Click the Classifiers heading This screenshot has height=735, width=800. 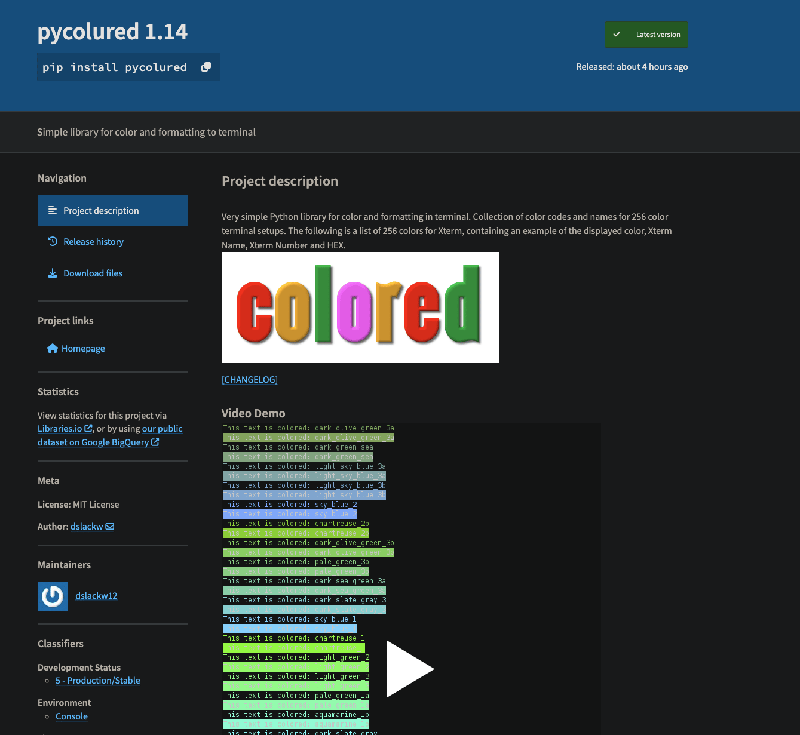(60, 644)
